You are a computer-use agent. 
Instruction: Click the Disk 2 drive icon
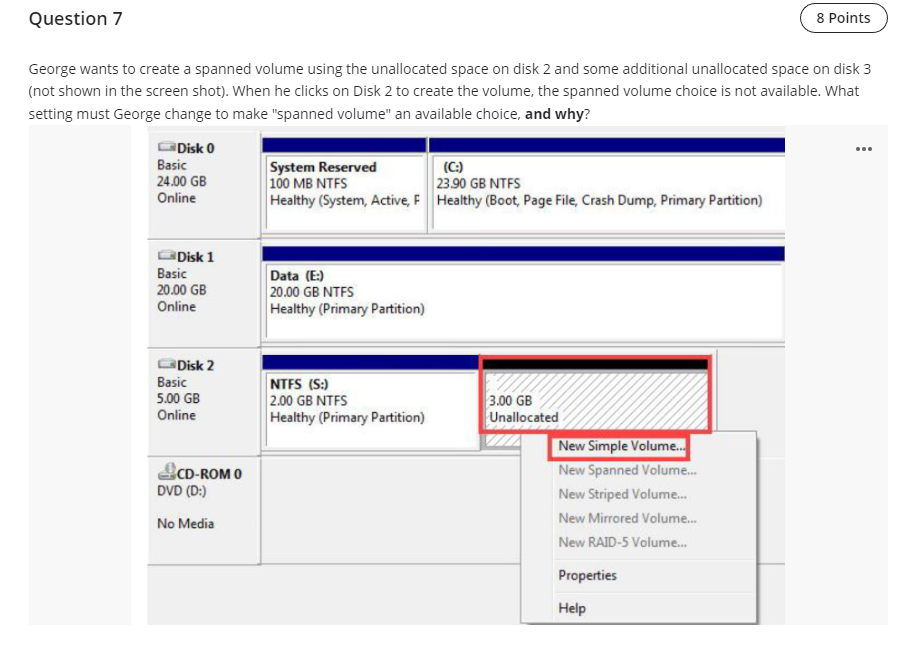(x=164, y=365)
